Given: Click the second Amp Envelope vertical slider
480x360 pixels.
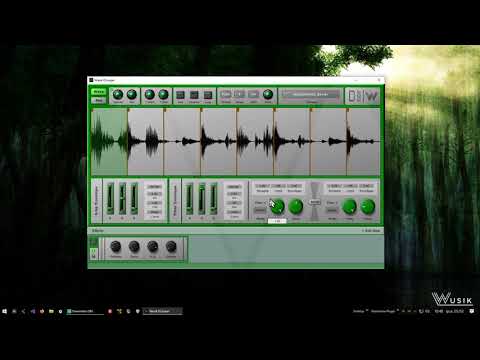Looking at the screenshot, I should (x=122, y=199).
